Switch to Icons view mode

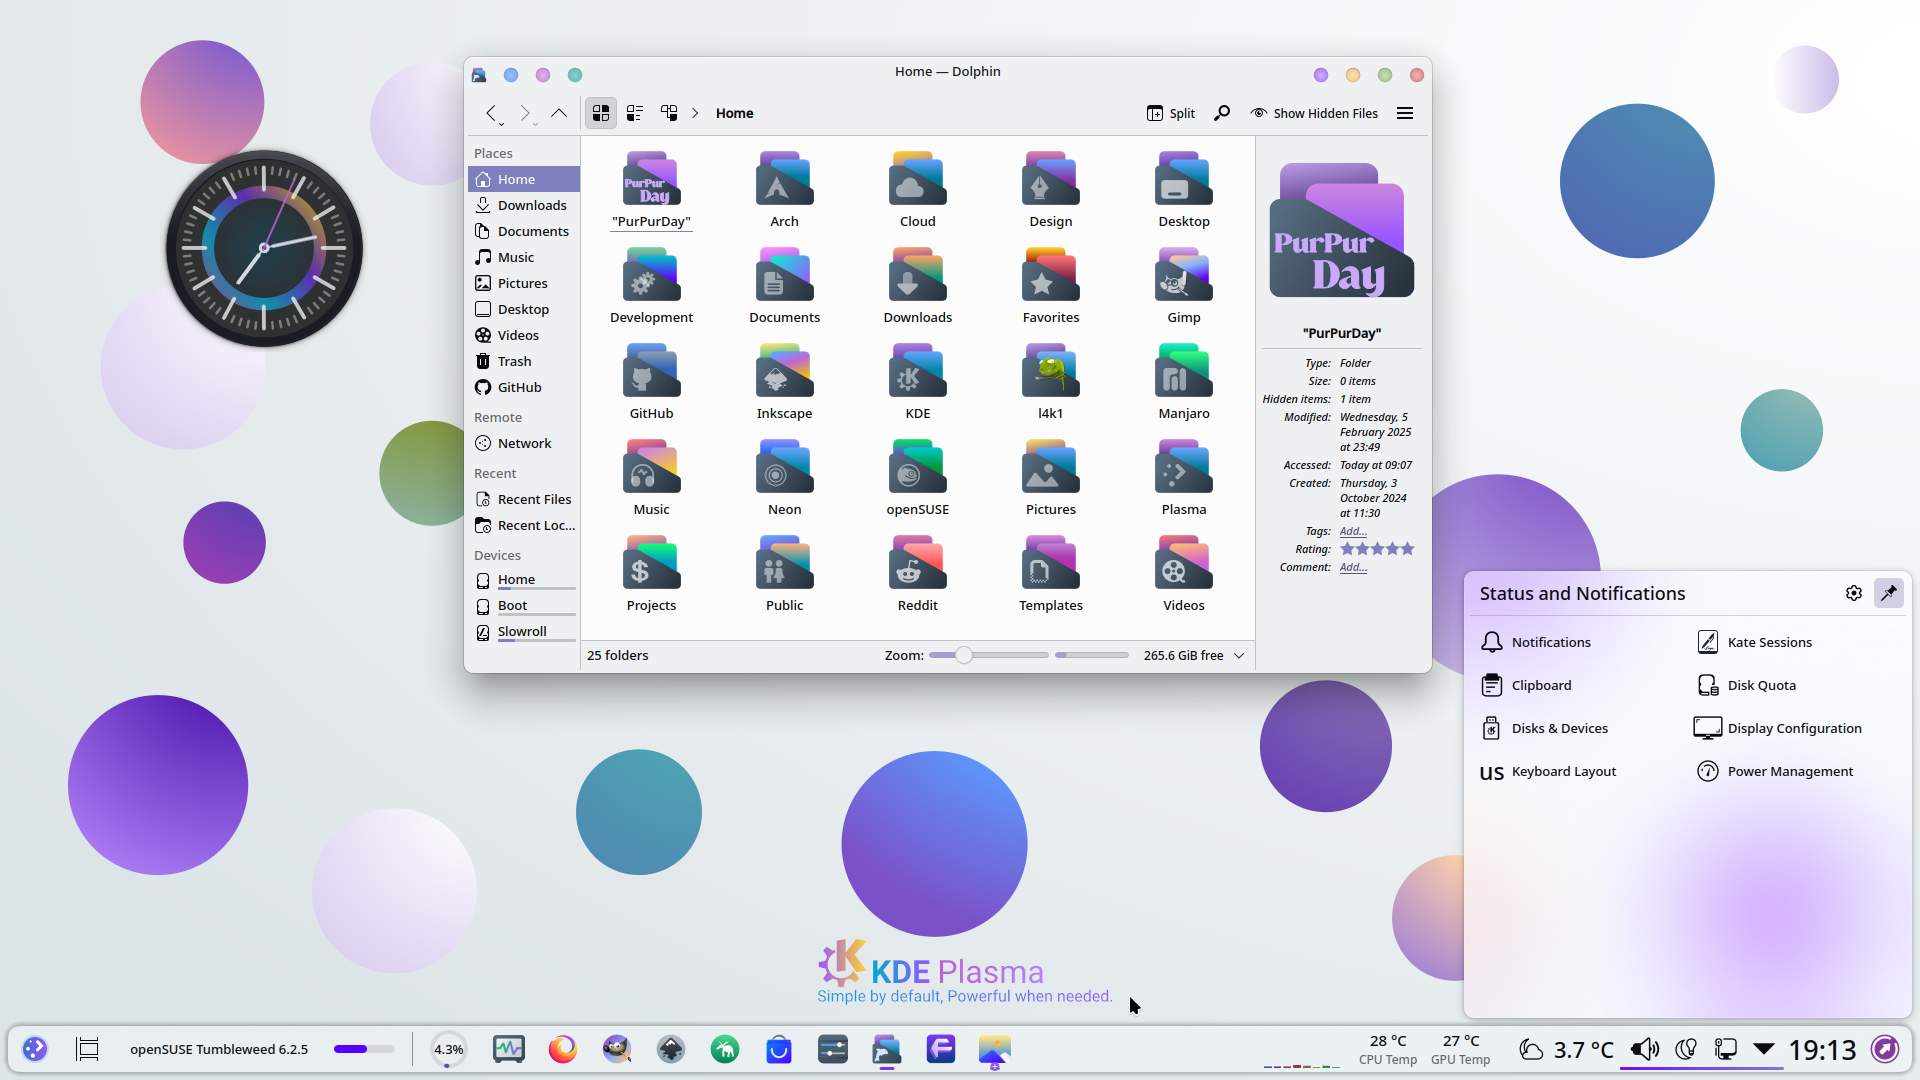(601, 113)
